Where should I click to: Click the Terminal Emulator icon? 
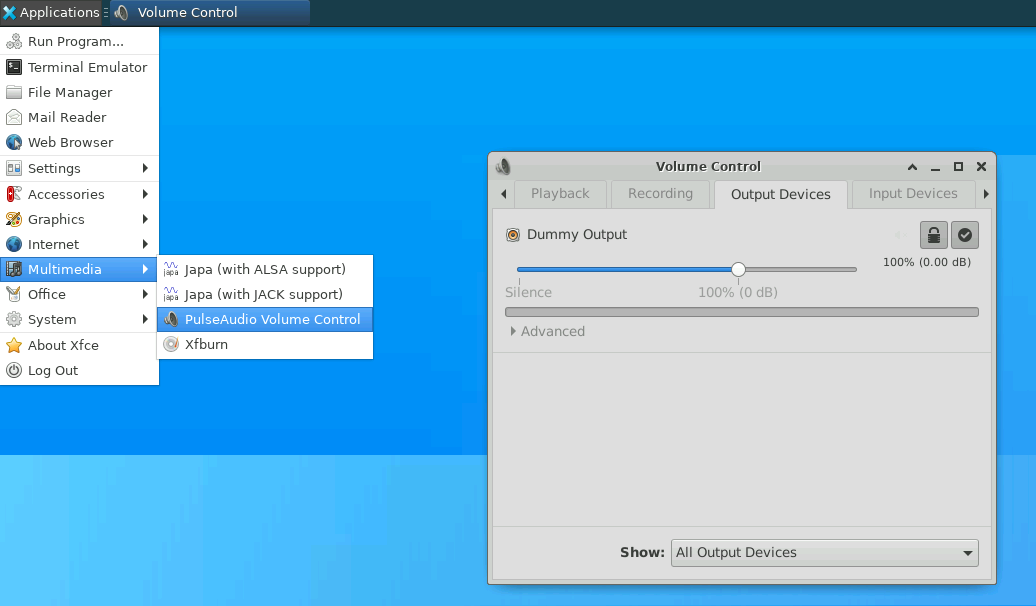(14, 67)
